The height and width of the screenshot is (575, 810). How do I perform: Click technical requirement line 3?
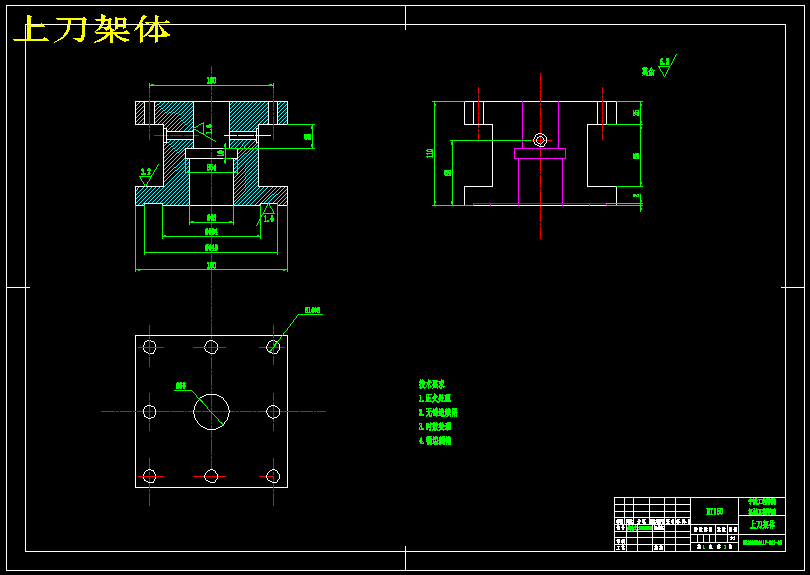tap(435, 426)
